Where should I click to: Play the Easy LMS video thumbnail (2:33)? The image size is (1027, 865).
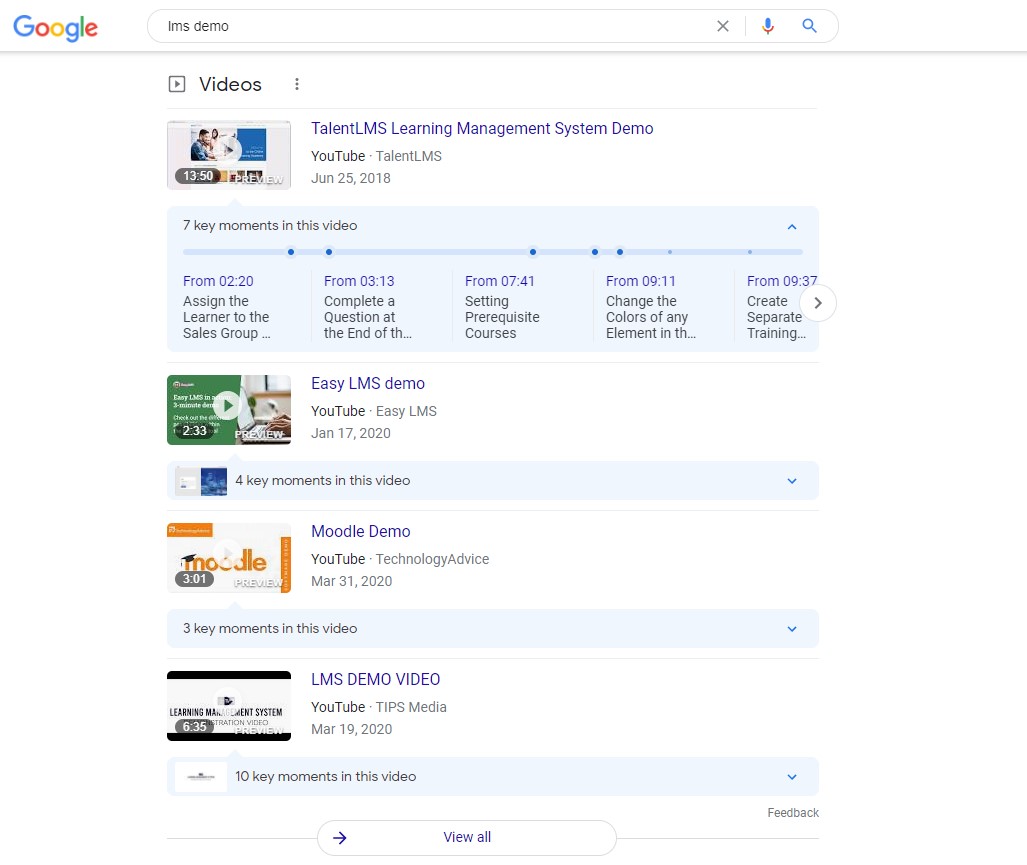[x=229, y=410]
